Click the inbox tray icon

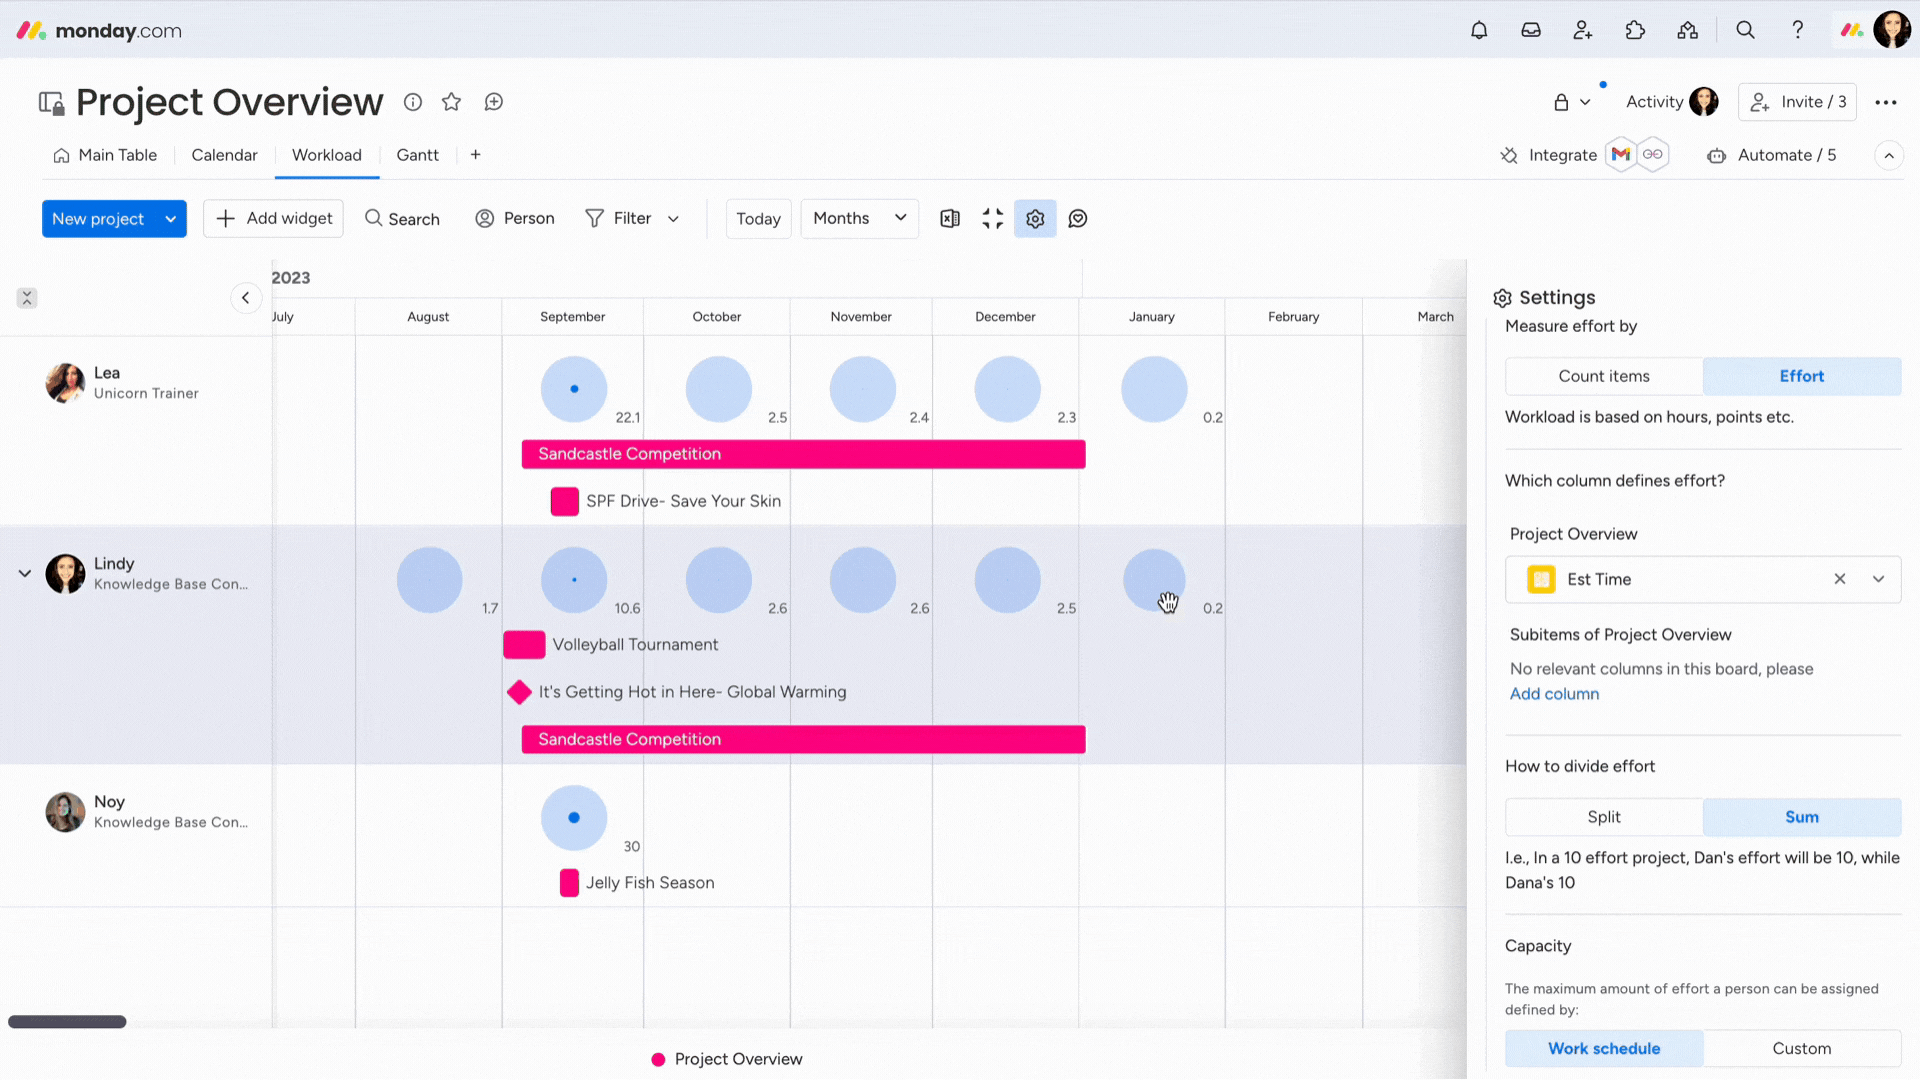[1530, 29]
